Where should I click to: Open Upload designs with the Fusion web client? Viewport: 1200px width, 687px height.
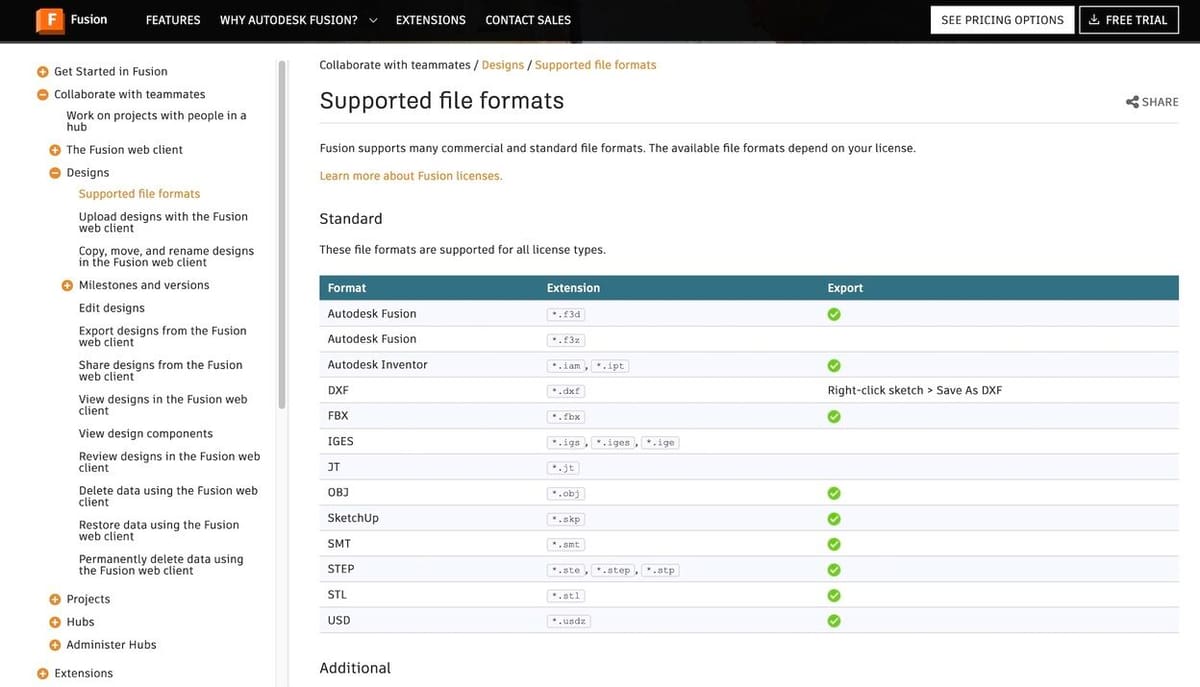point(163,222)
